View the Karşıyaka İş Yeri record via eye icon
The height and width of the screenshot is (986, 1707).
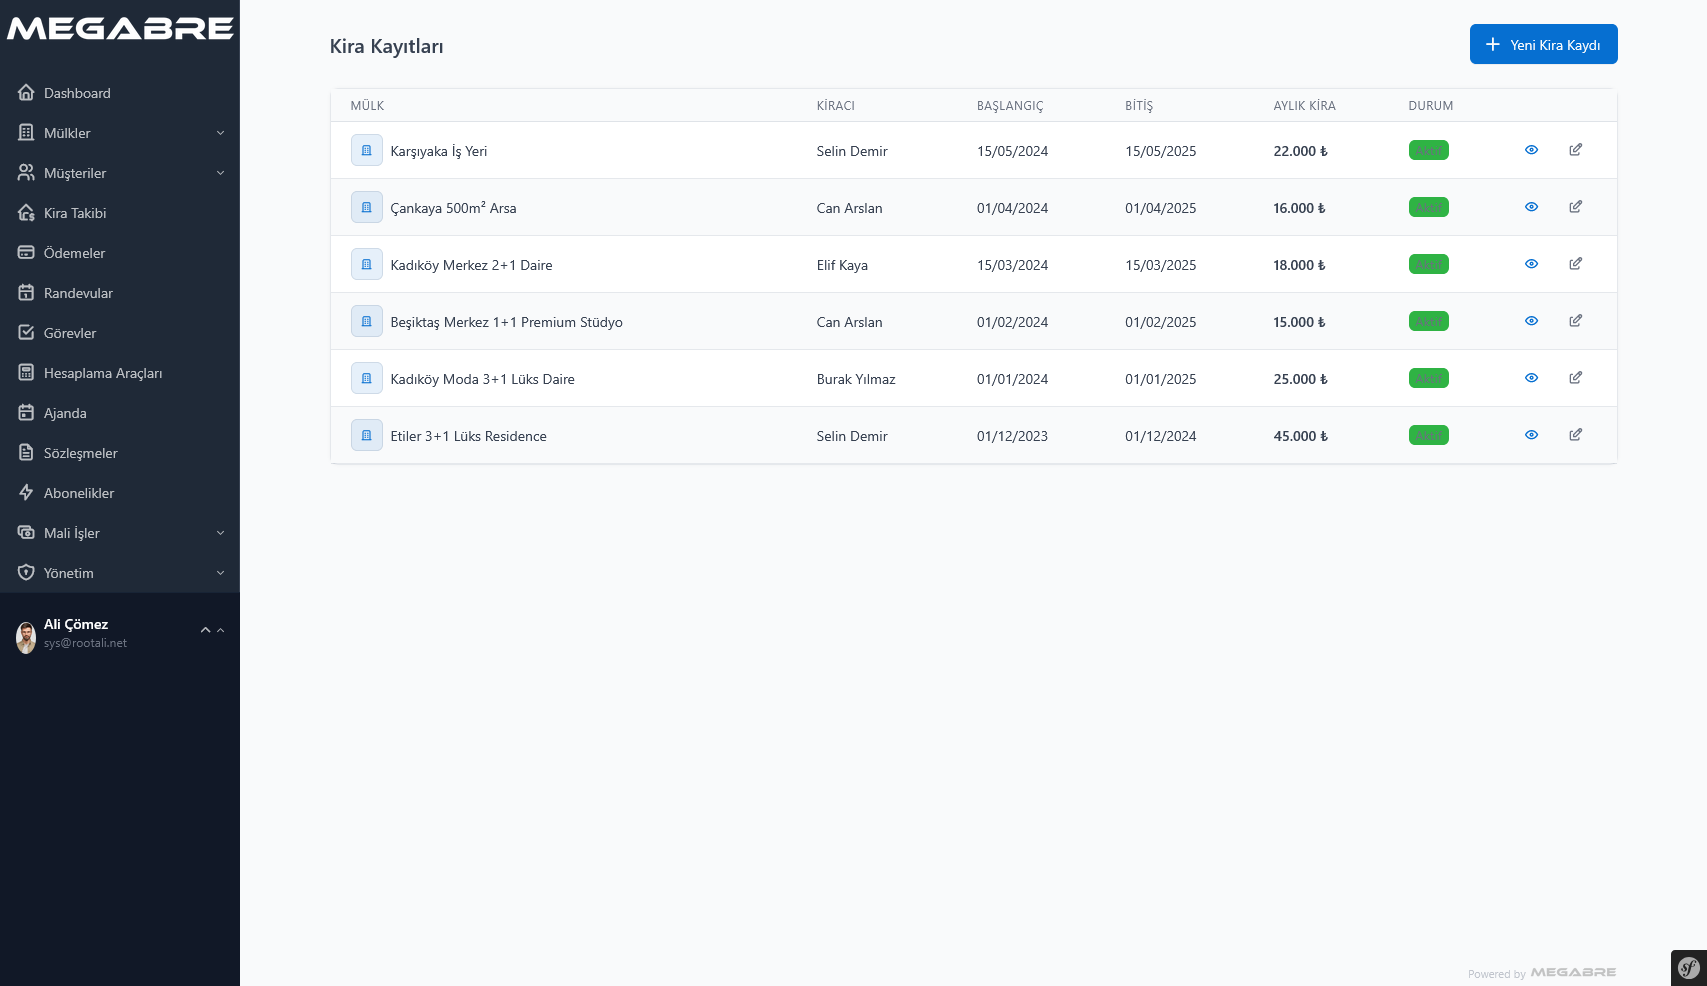(1531, 150)
